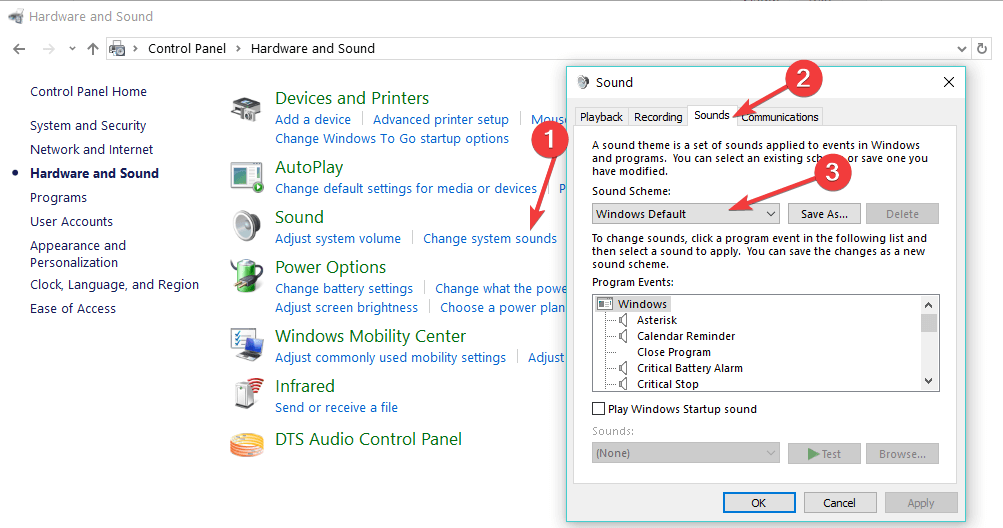Select the Sounds tab
The width and height of the screenshot is (1003, 528).
pyautogui.click(x=711, y=115)
